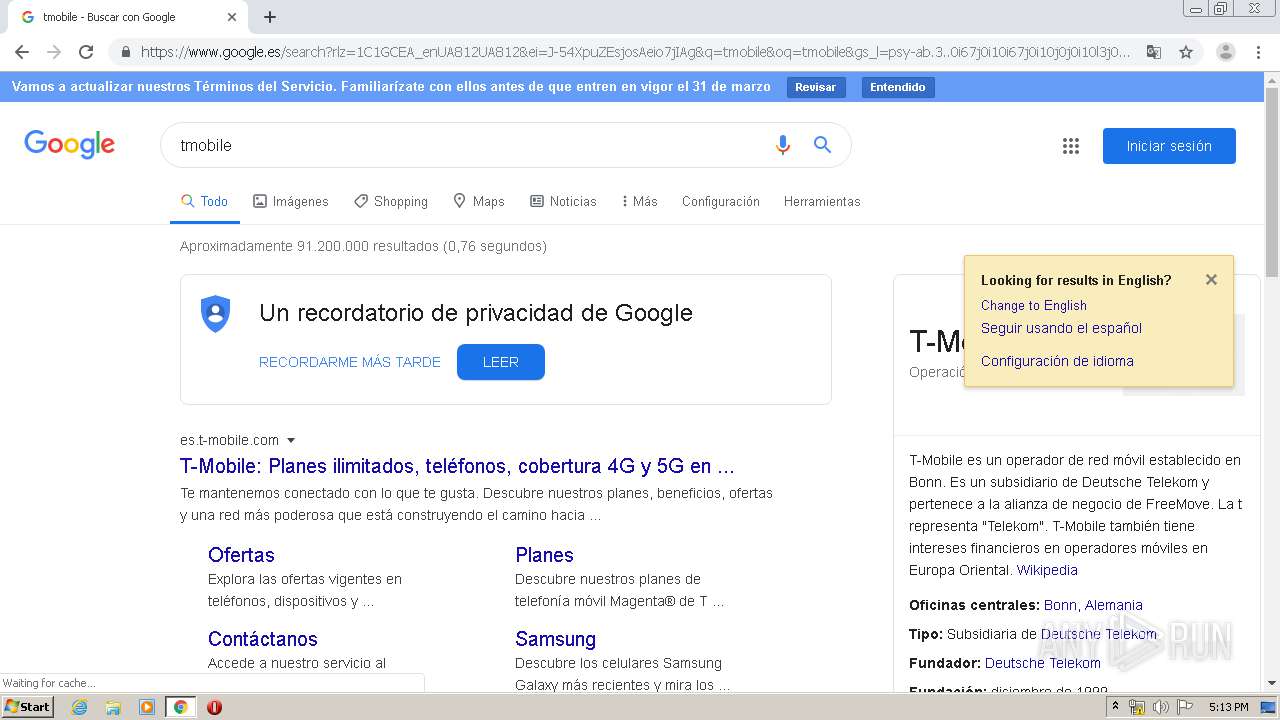Click the Chrome address bar URL
This screenshot has height=720, width=1280.
click(x=635, y=52)
